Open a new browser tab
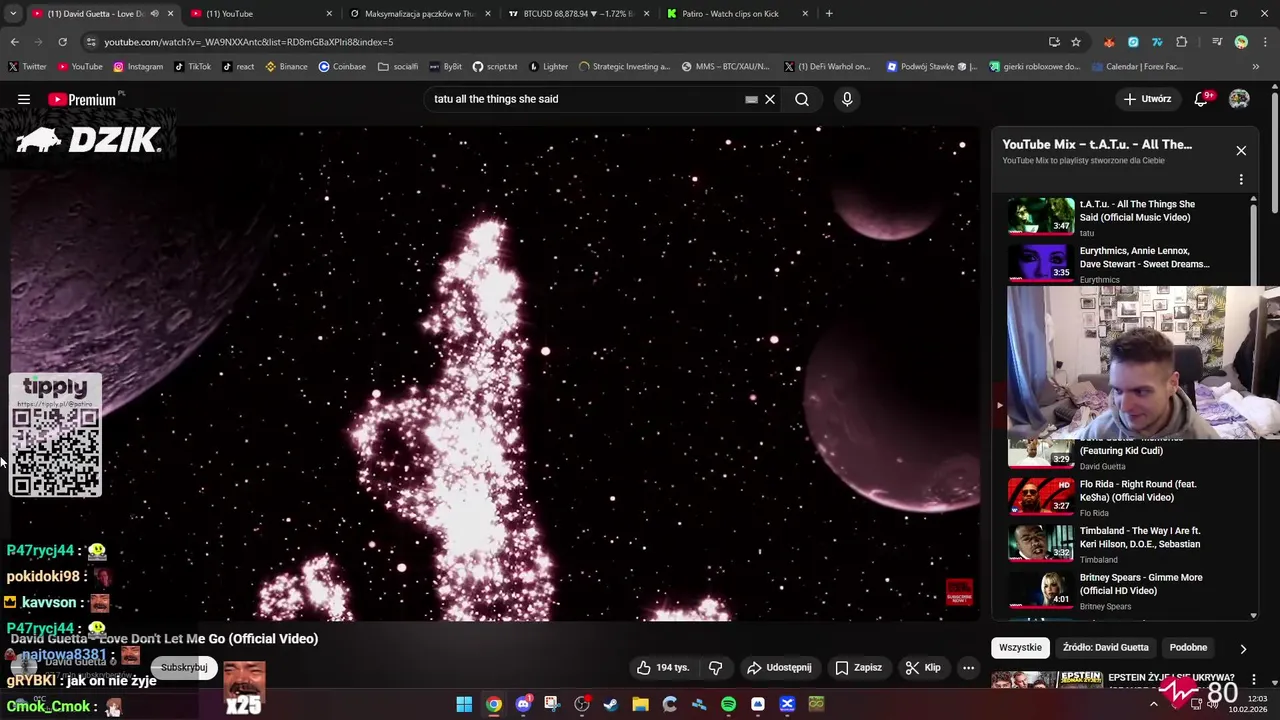The height and width of the screenshot is (720, 1280). (829, 14)
